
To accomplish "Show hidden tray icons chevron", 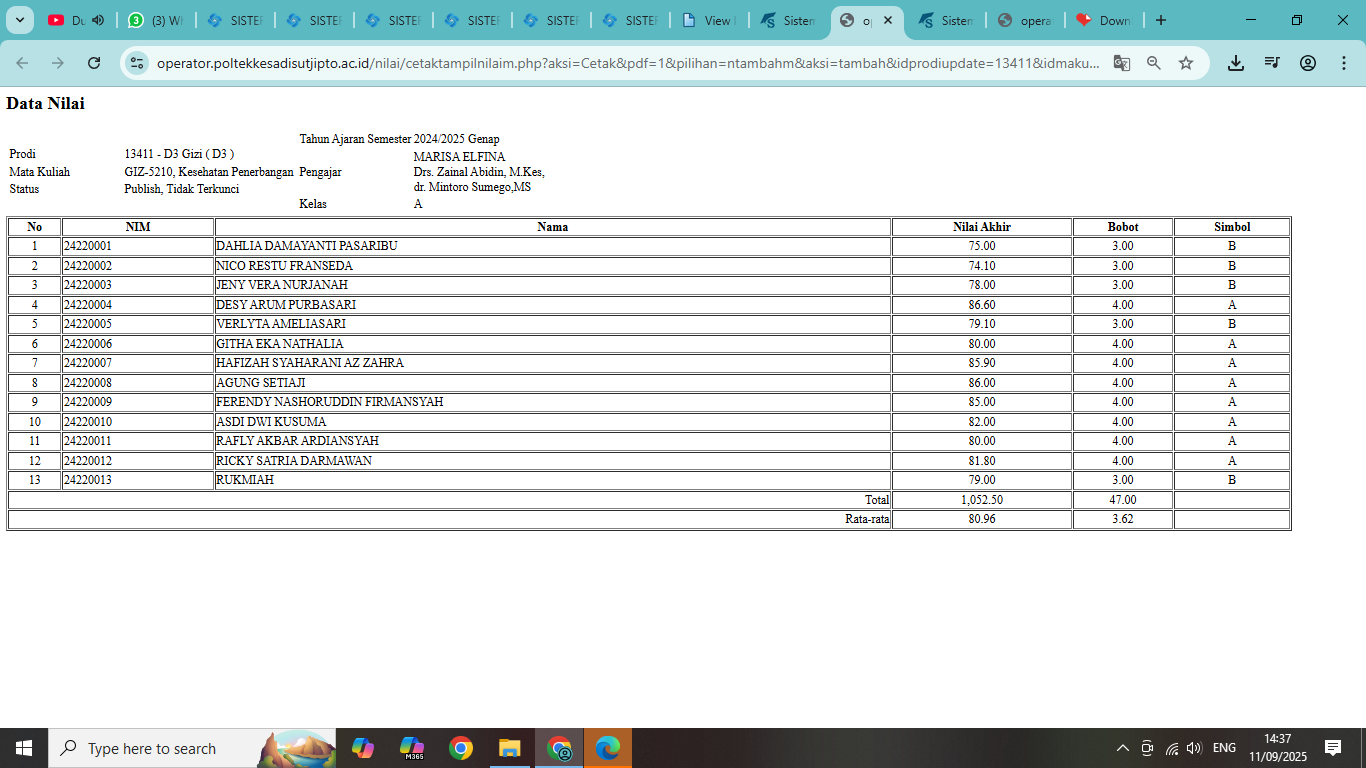I will [1123, 748].
